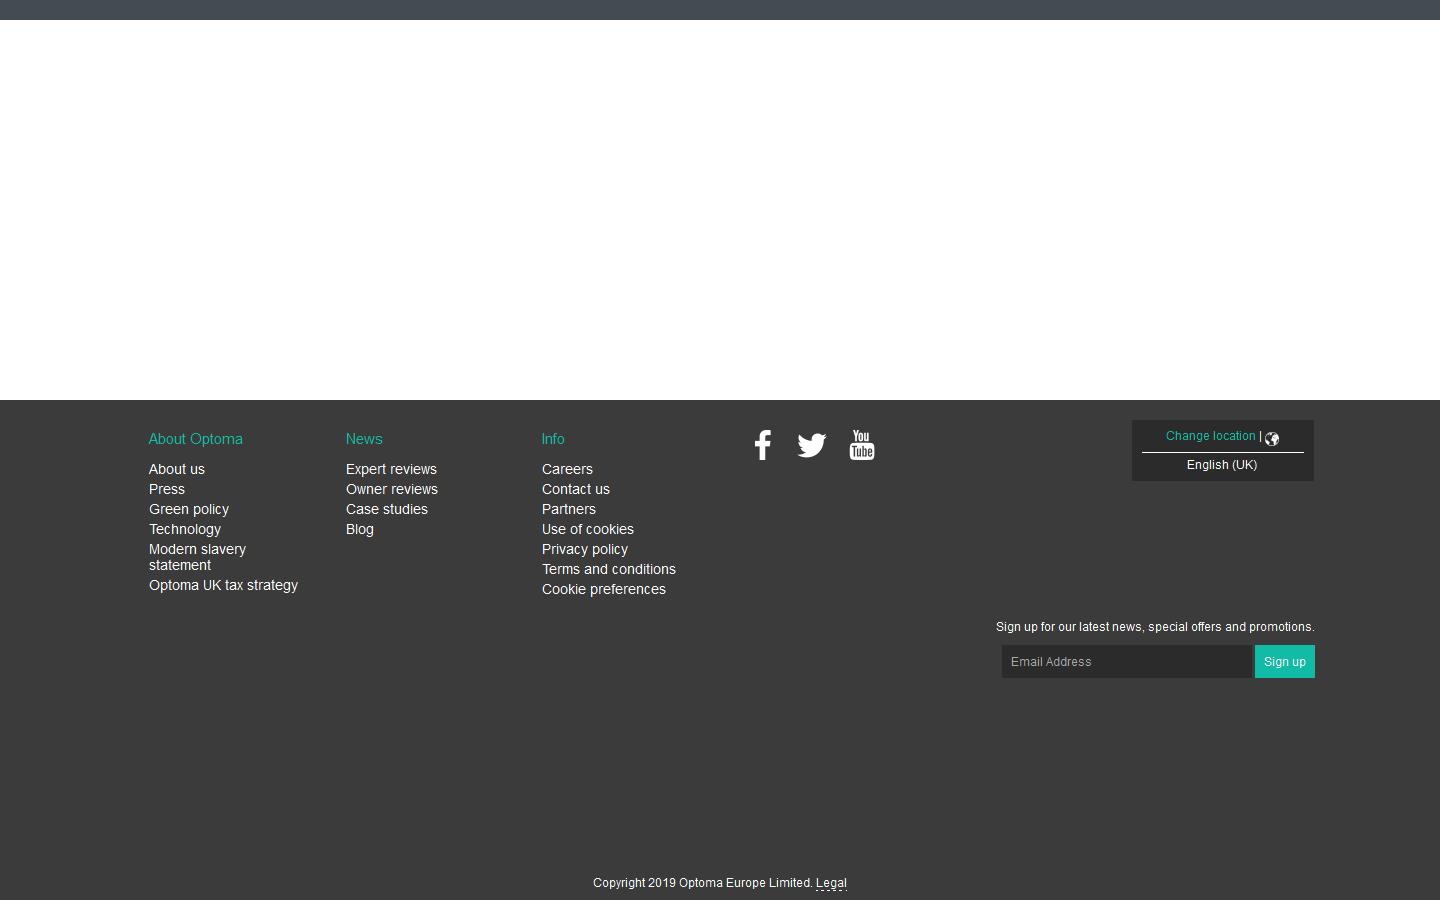Viewport: 1440px width, 900px height.
Task: Browse Expert reviews
Action: pos(391,469)
